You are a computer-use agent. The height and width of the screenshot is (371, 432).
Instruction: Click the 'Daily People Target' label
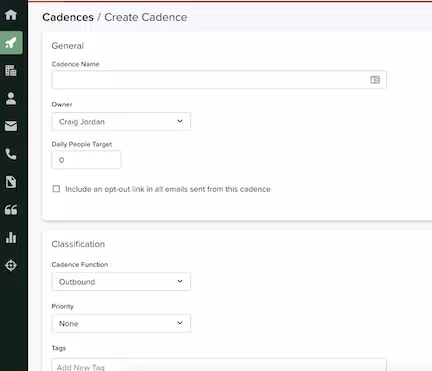(x=82, y=144)
